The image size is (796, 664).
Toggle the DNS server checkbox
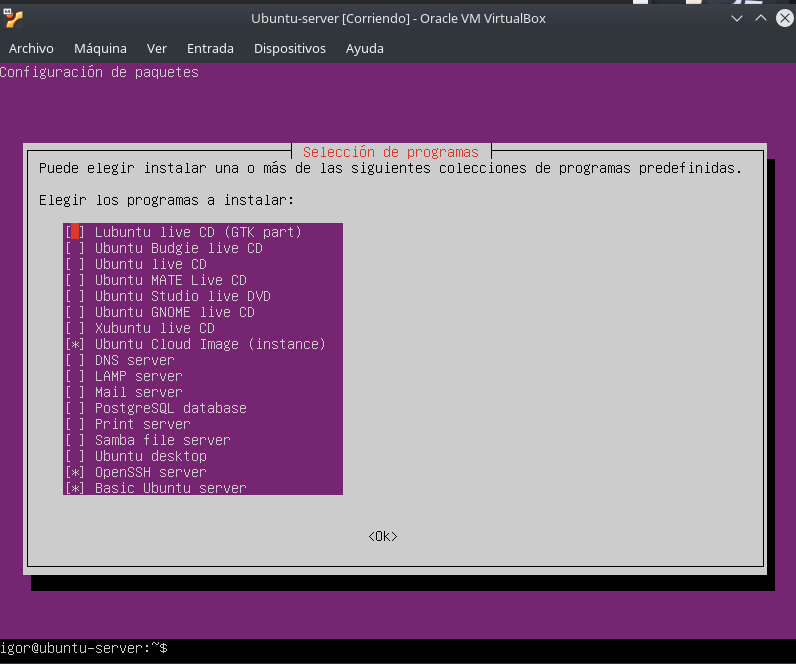click(75, 360)
